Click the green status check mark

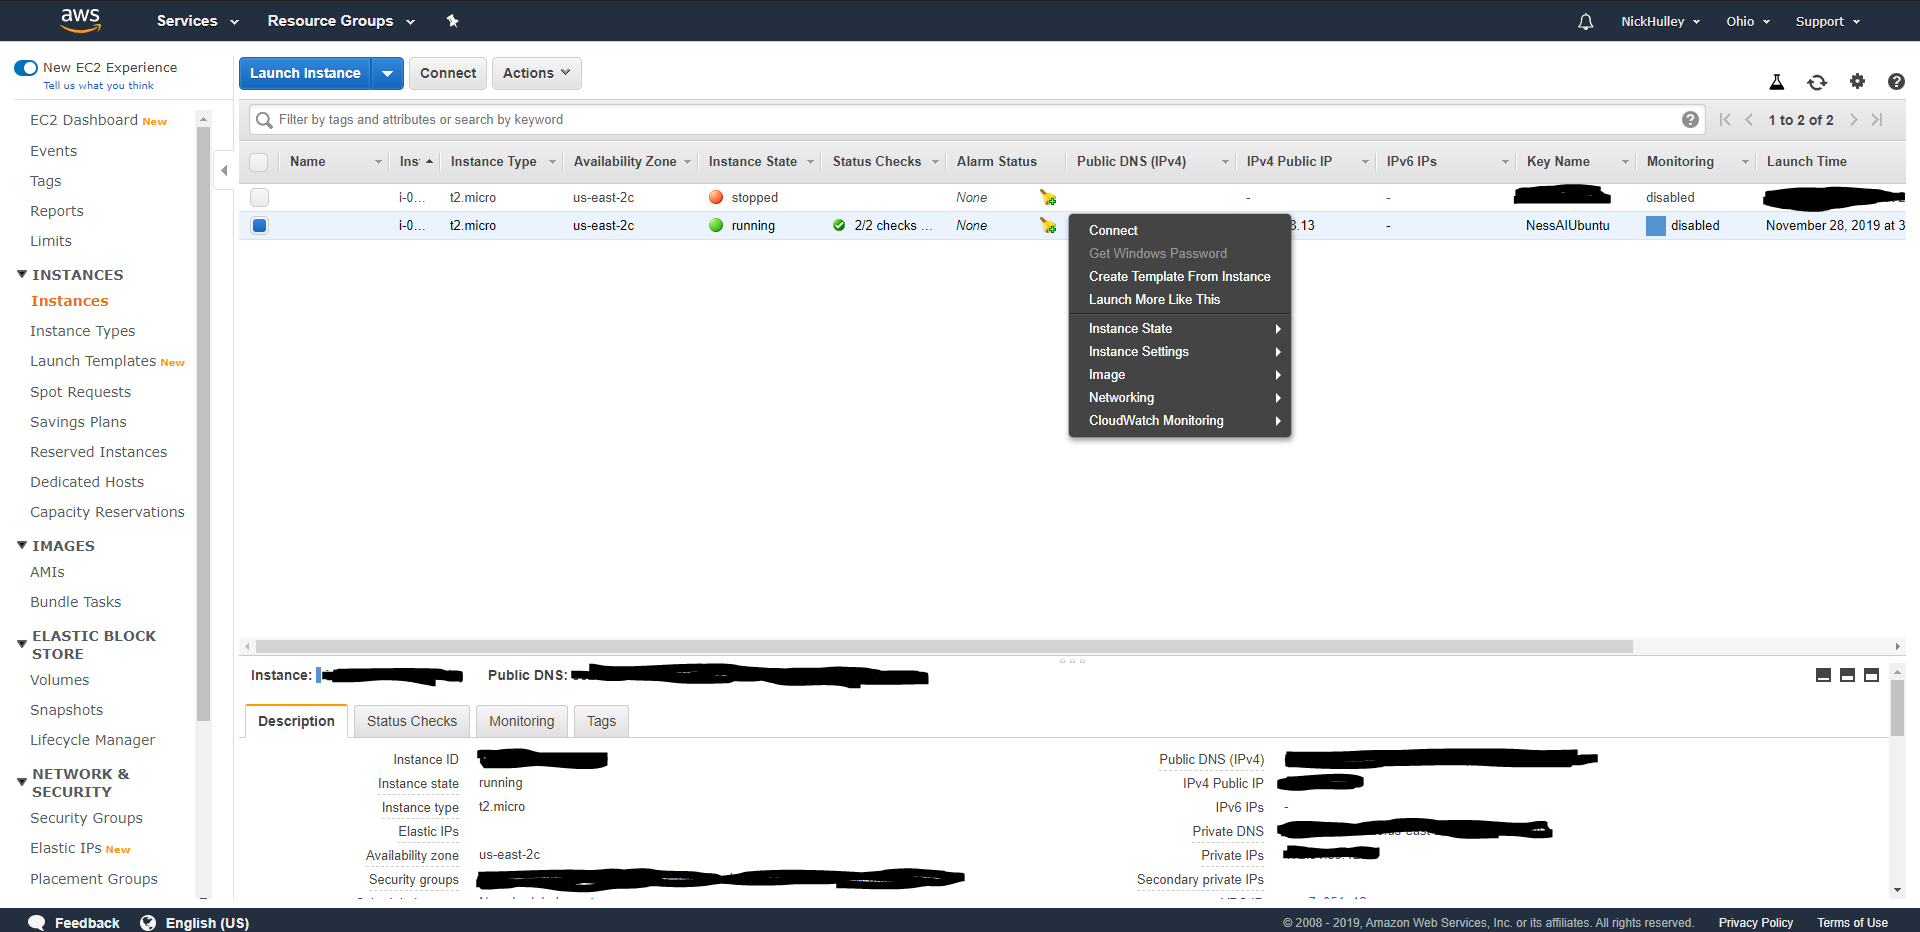pos(839,225)
